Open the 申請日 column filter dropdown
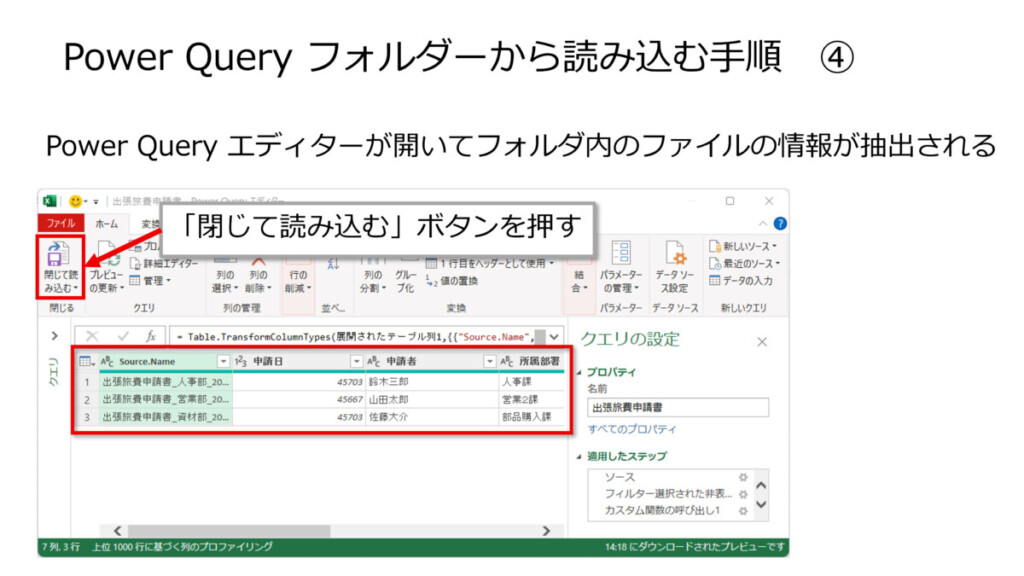 point(356,361)
